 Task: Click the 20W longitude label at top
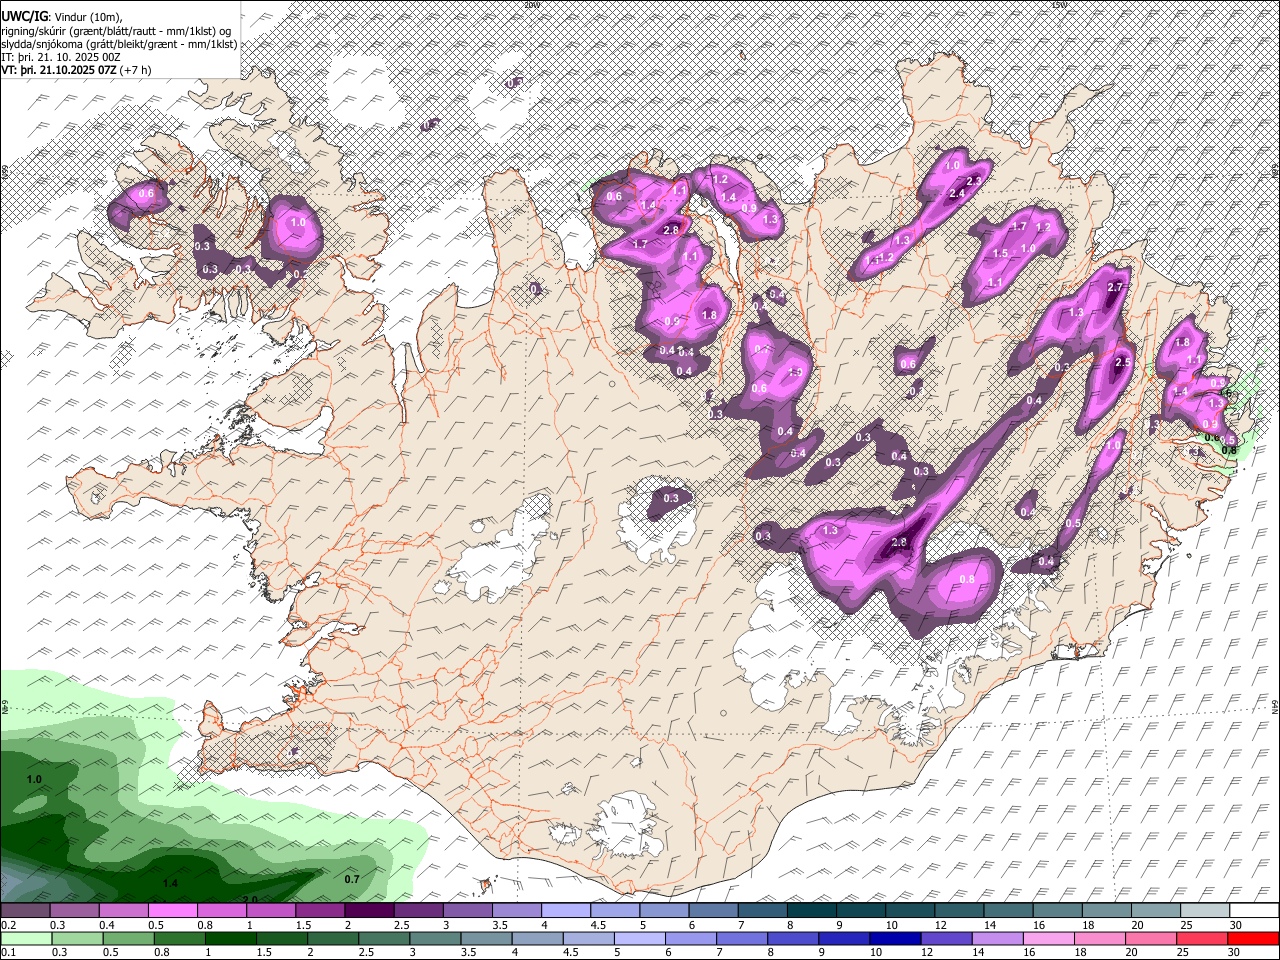click(531, 4)
